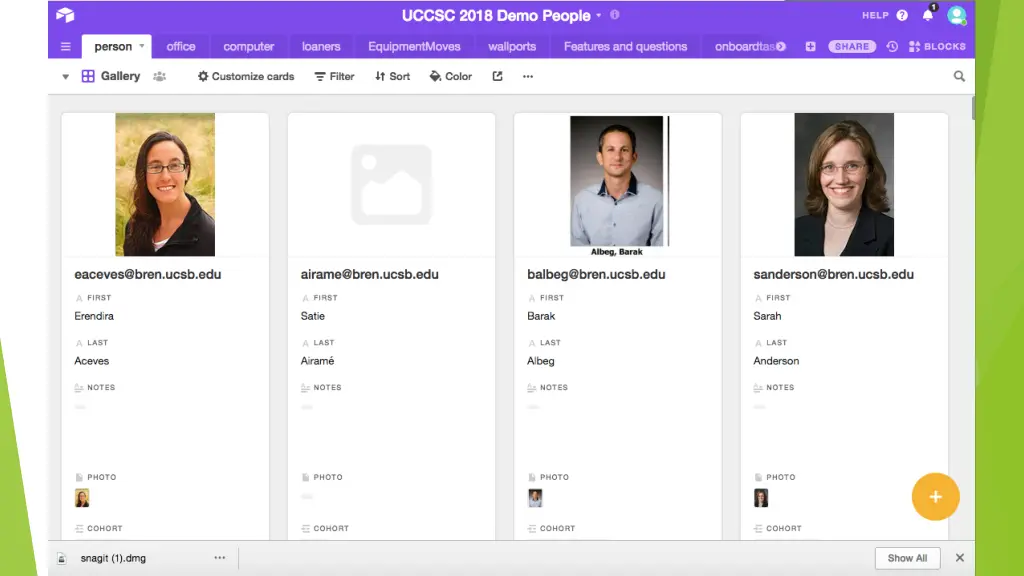Open Barak Albeg cover photo

pyautogui.click(x=617, y=184)
